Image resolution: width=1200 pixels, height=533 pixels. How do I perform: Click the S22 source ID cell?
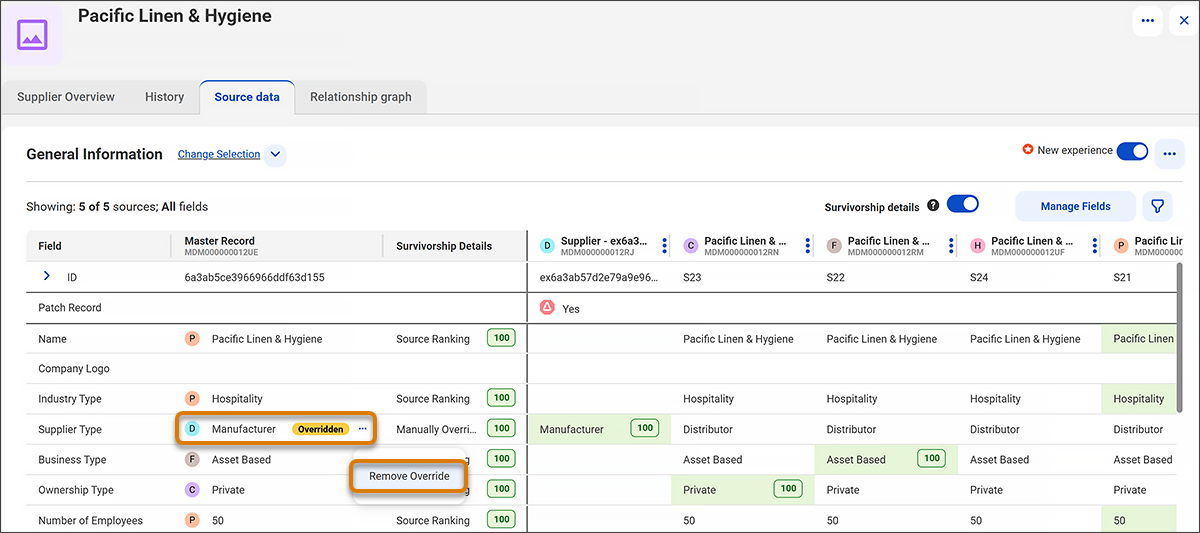tap(838, 277)
